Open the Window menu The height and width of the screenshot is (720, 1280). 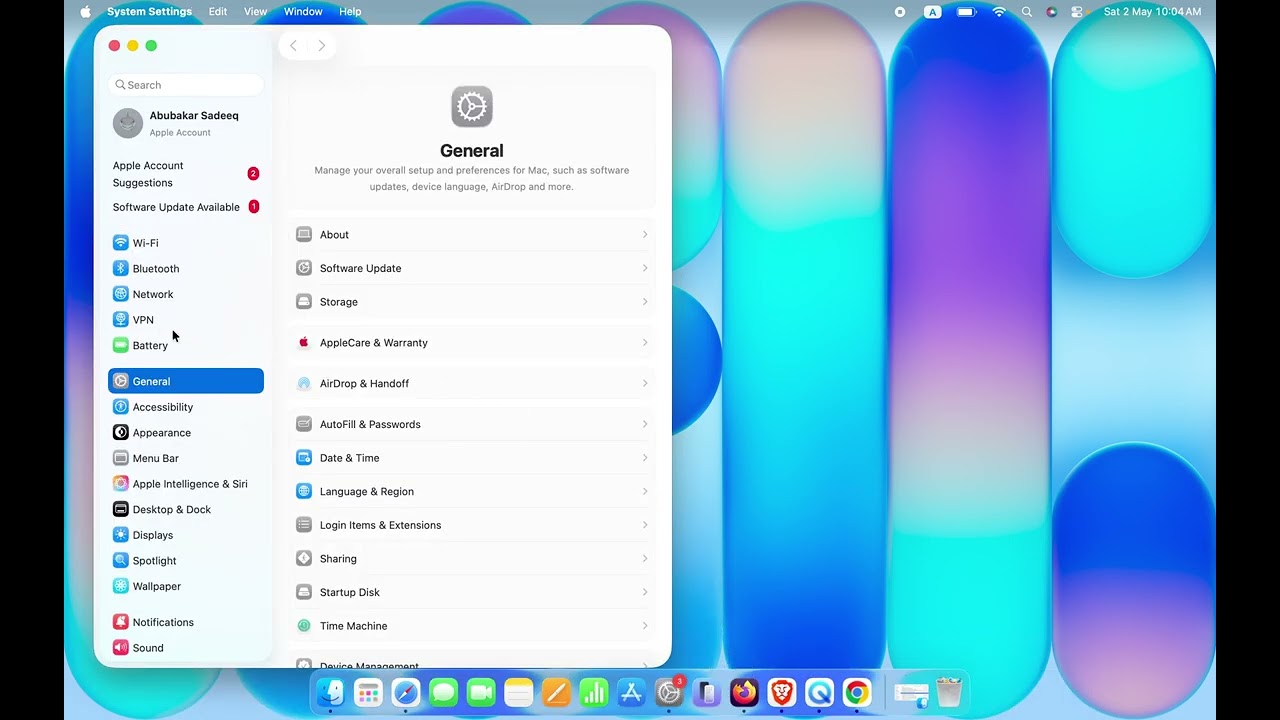pyautogui.click(x=303, y=12)
